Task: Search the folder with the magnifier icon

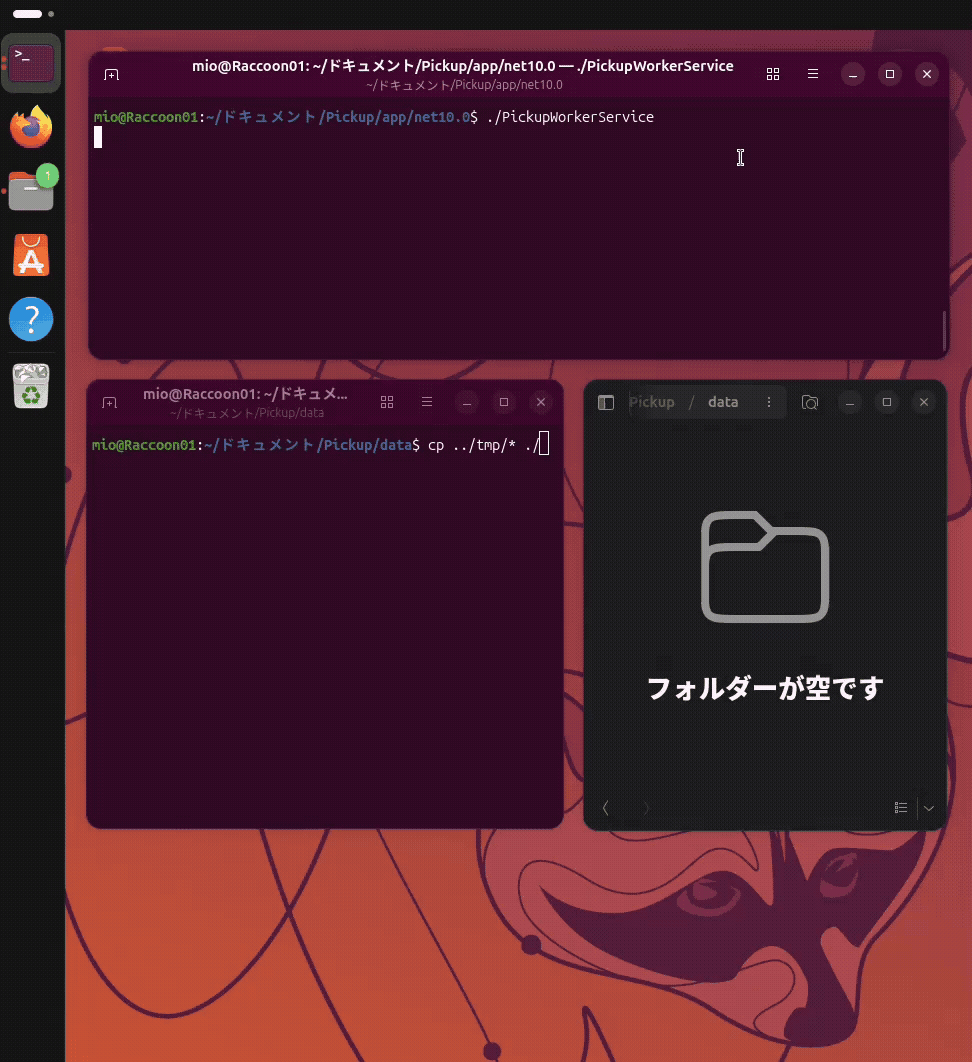Action: point(810,402)
